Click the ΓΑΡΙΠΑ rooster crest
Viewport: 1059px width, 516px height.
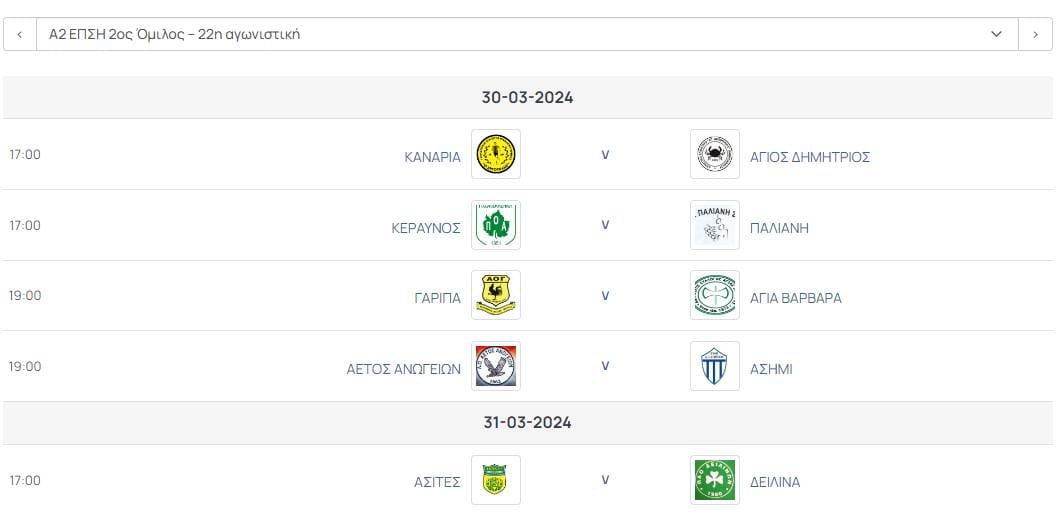[x=496, y=295]
